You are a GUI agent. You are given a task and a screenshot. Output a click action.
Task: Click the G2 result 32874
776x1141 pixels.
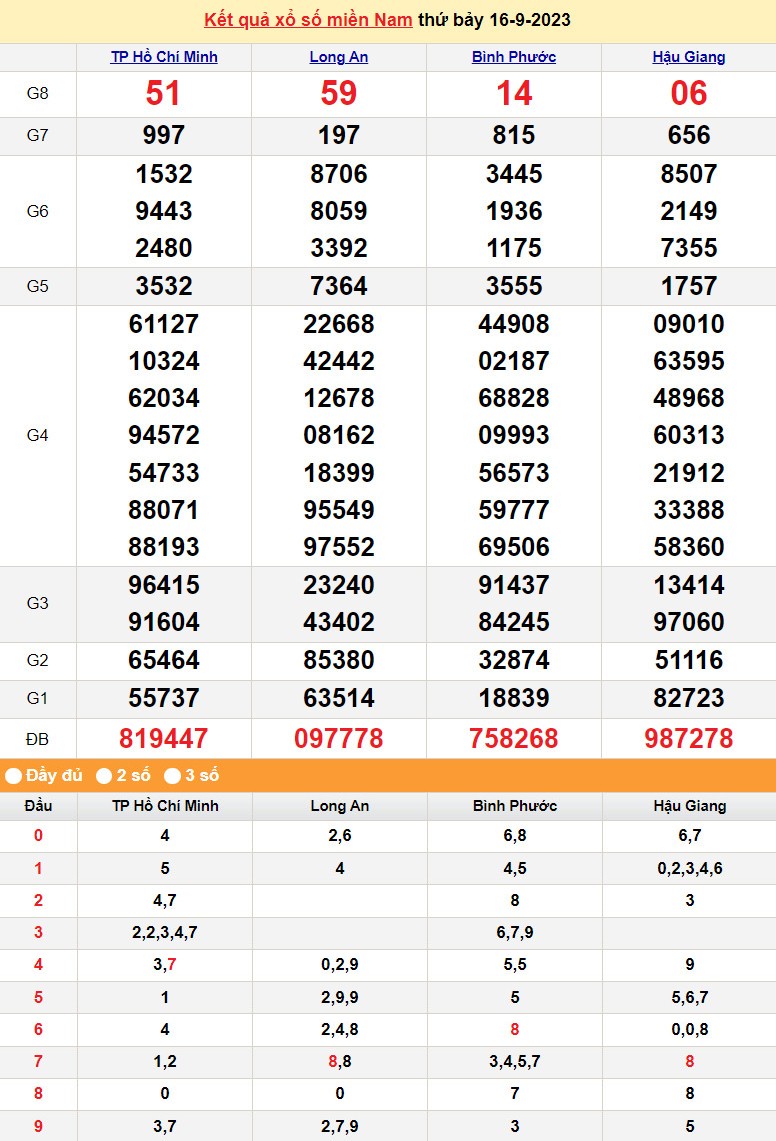pos(514,660)
